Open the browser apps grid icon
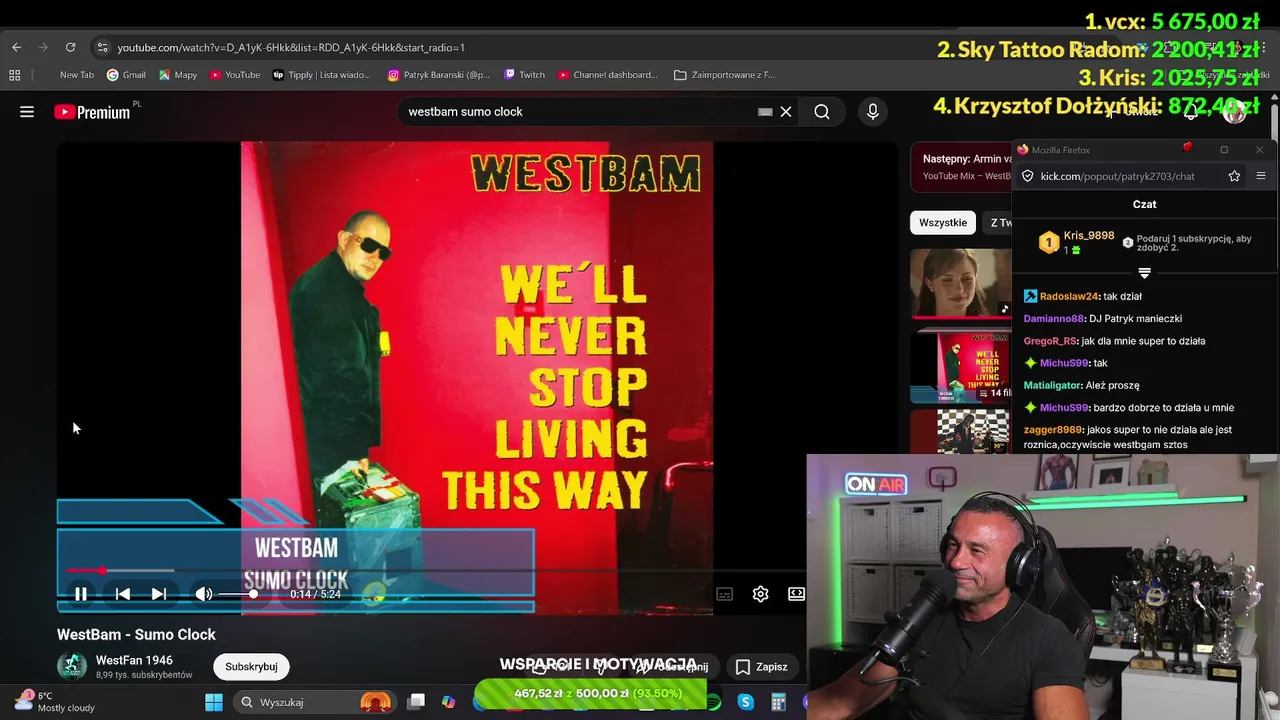1280x720 pixels. click(14, 75)
